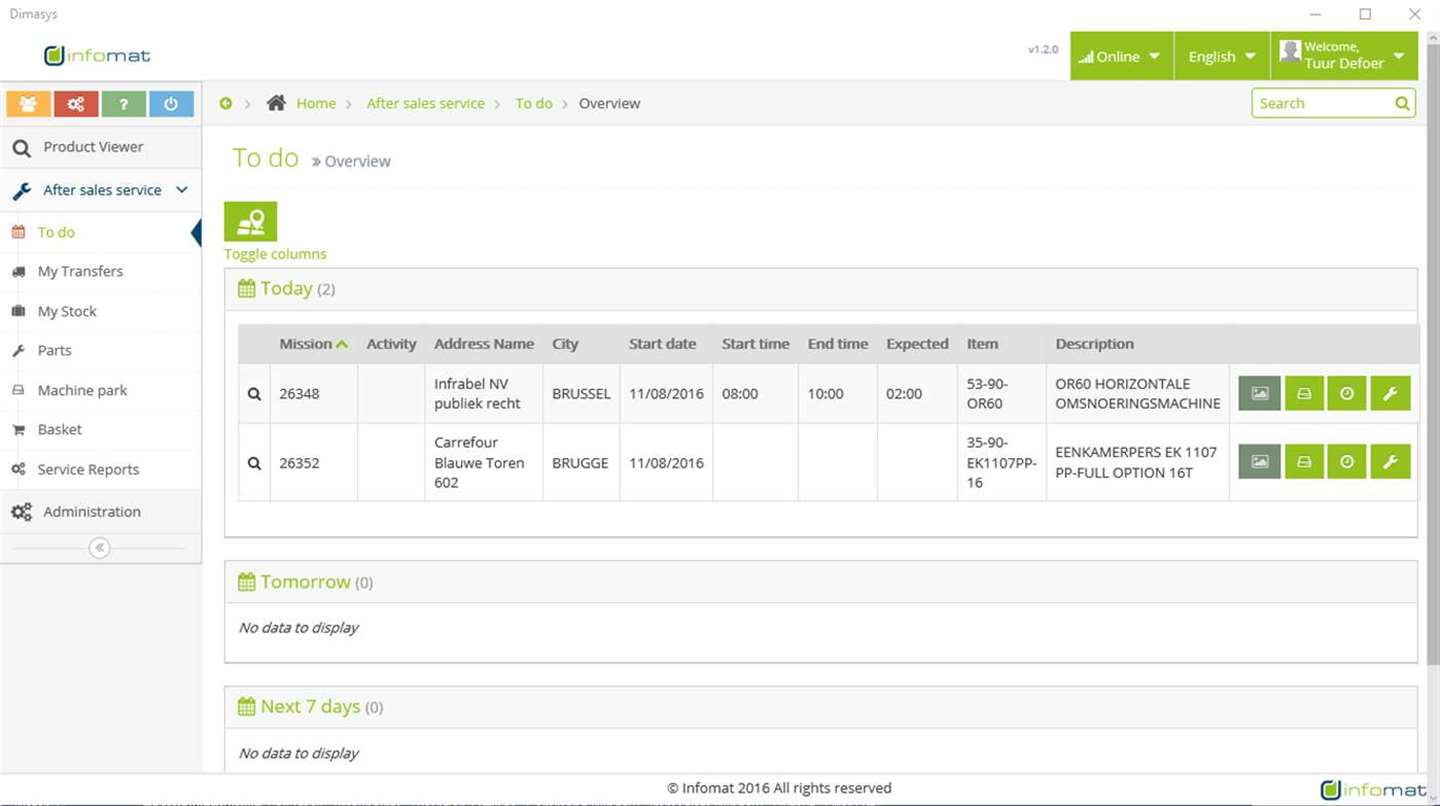1440x806 pixels.
Task: Open the English language dropdown
Action: click(x=1222, y=56)
